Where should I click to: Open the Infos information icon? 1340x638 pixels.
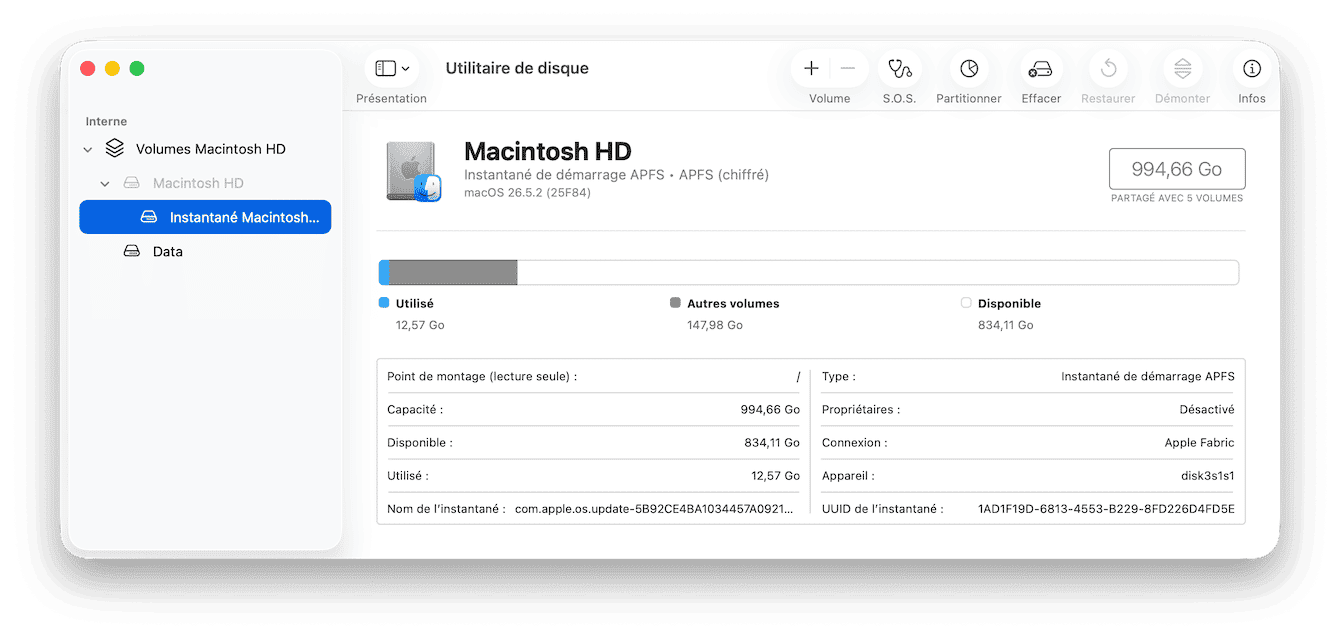(1251, 68)
